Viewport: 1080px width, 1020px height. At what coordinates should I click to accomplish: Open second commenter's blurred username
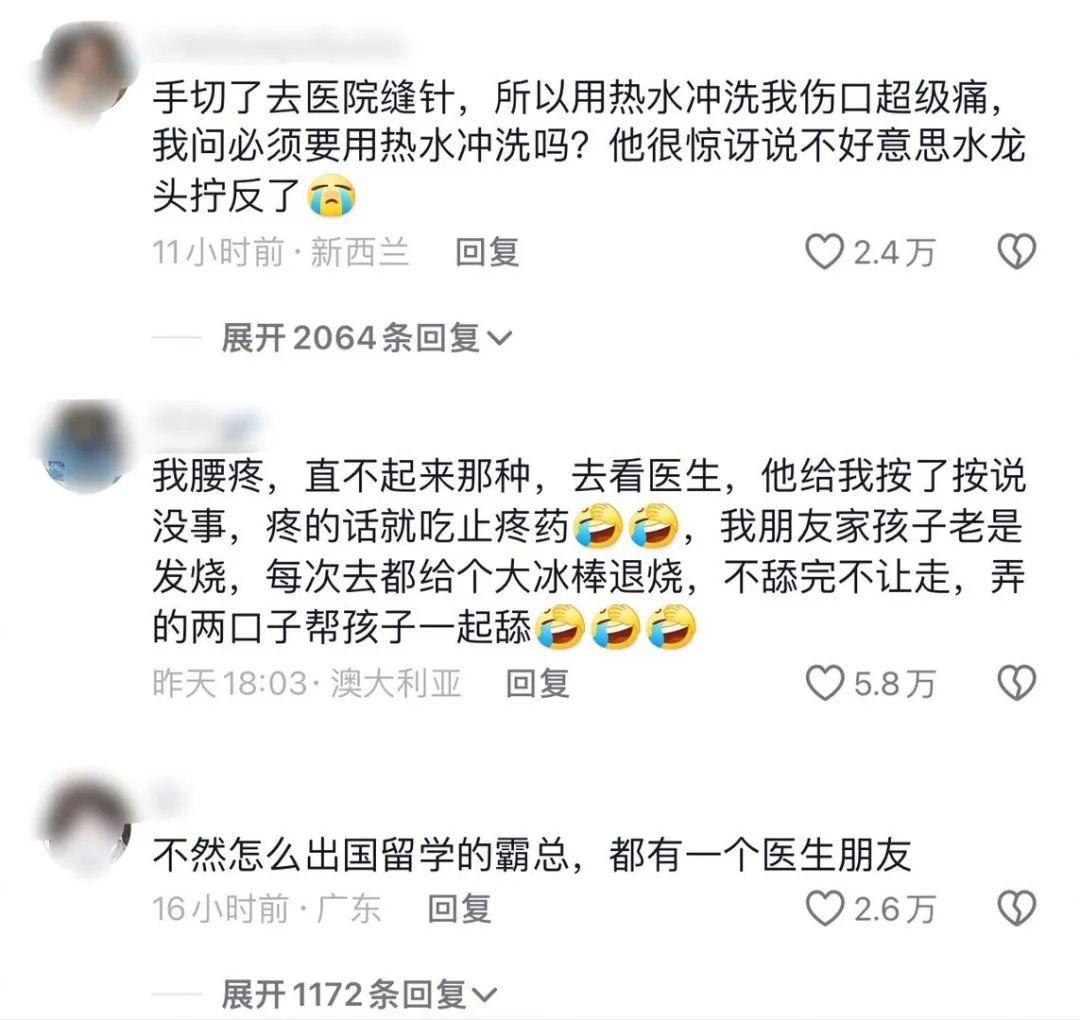(x=205, y=423)
